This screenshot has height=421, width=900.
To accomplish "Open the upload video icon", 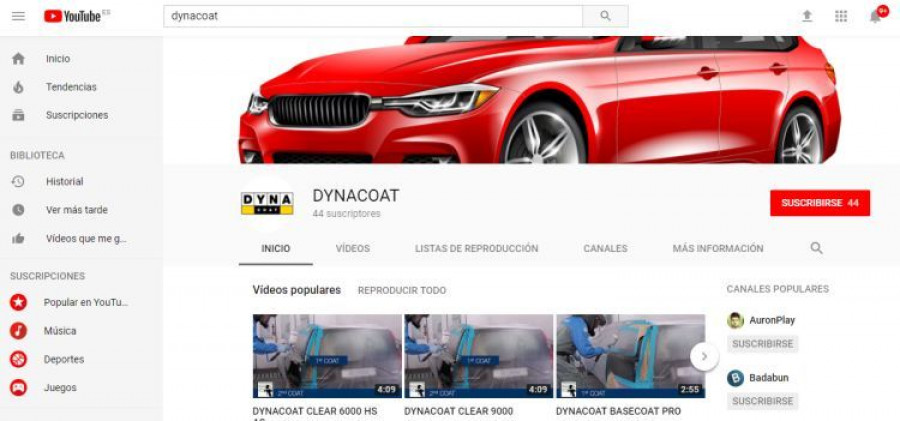I will [807, 16].
